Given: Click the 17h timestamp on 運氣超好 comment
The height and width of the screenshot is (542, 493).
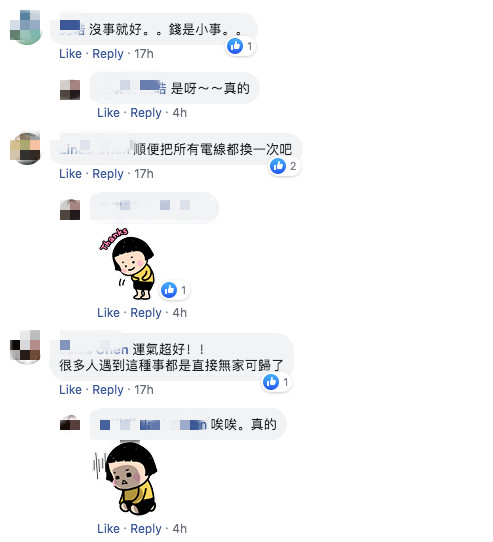Looking at the screenshot, I should (x=144, y=390).
